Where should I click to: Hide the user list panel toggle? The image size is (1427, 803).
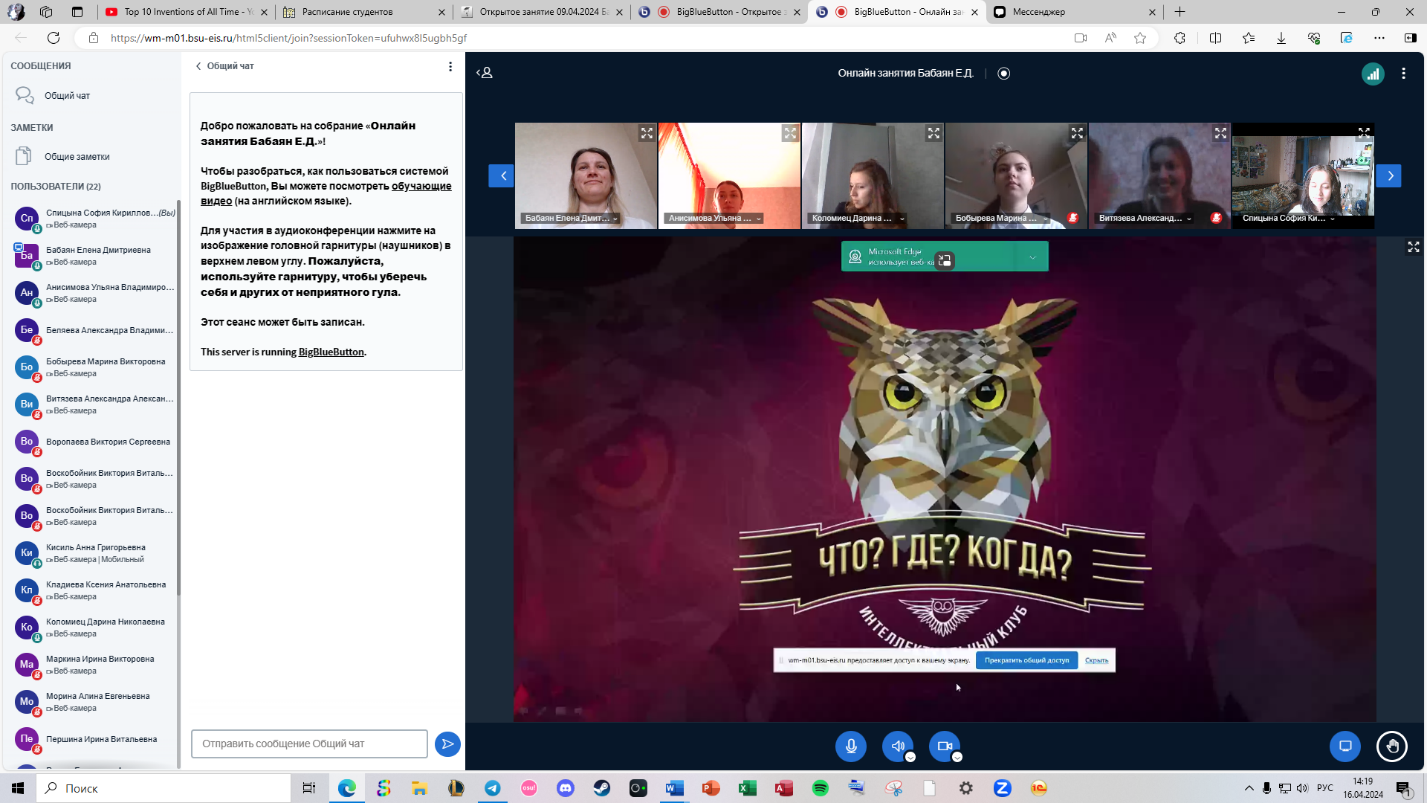[484, 73]
